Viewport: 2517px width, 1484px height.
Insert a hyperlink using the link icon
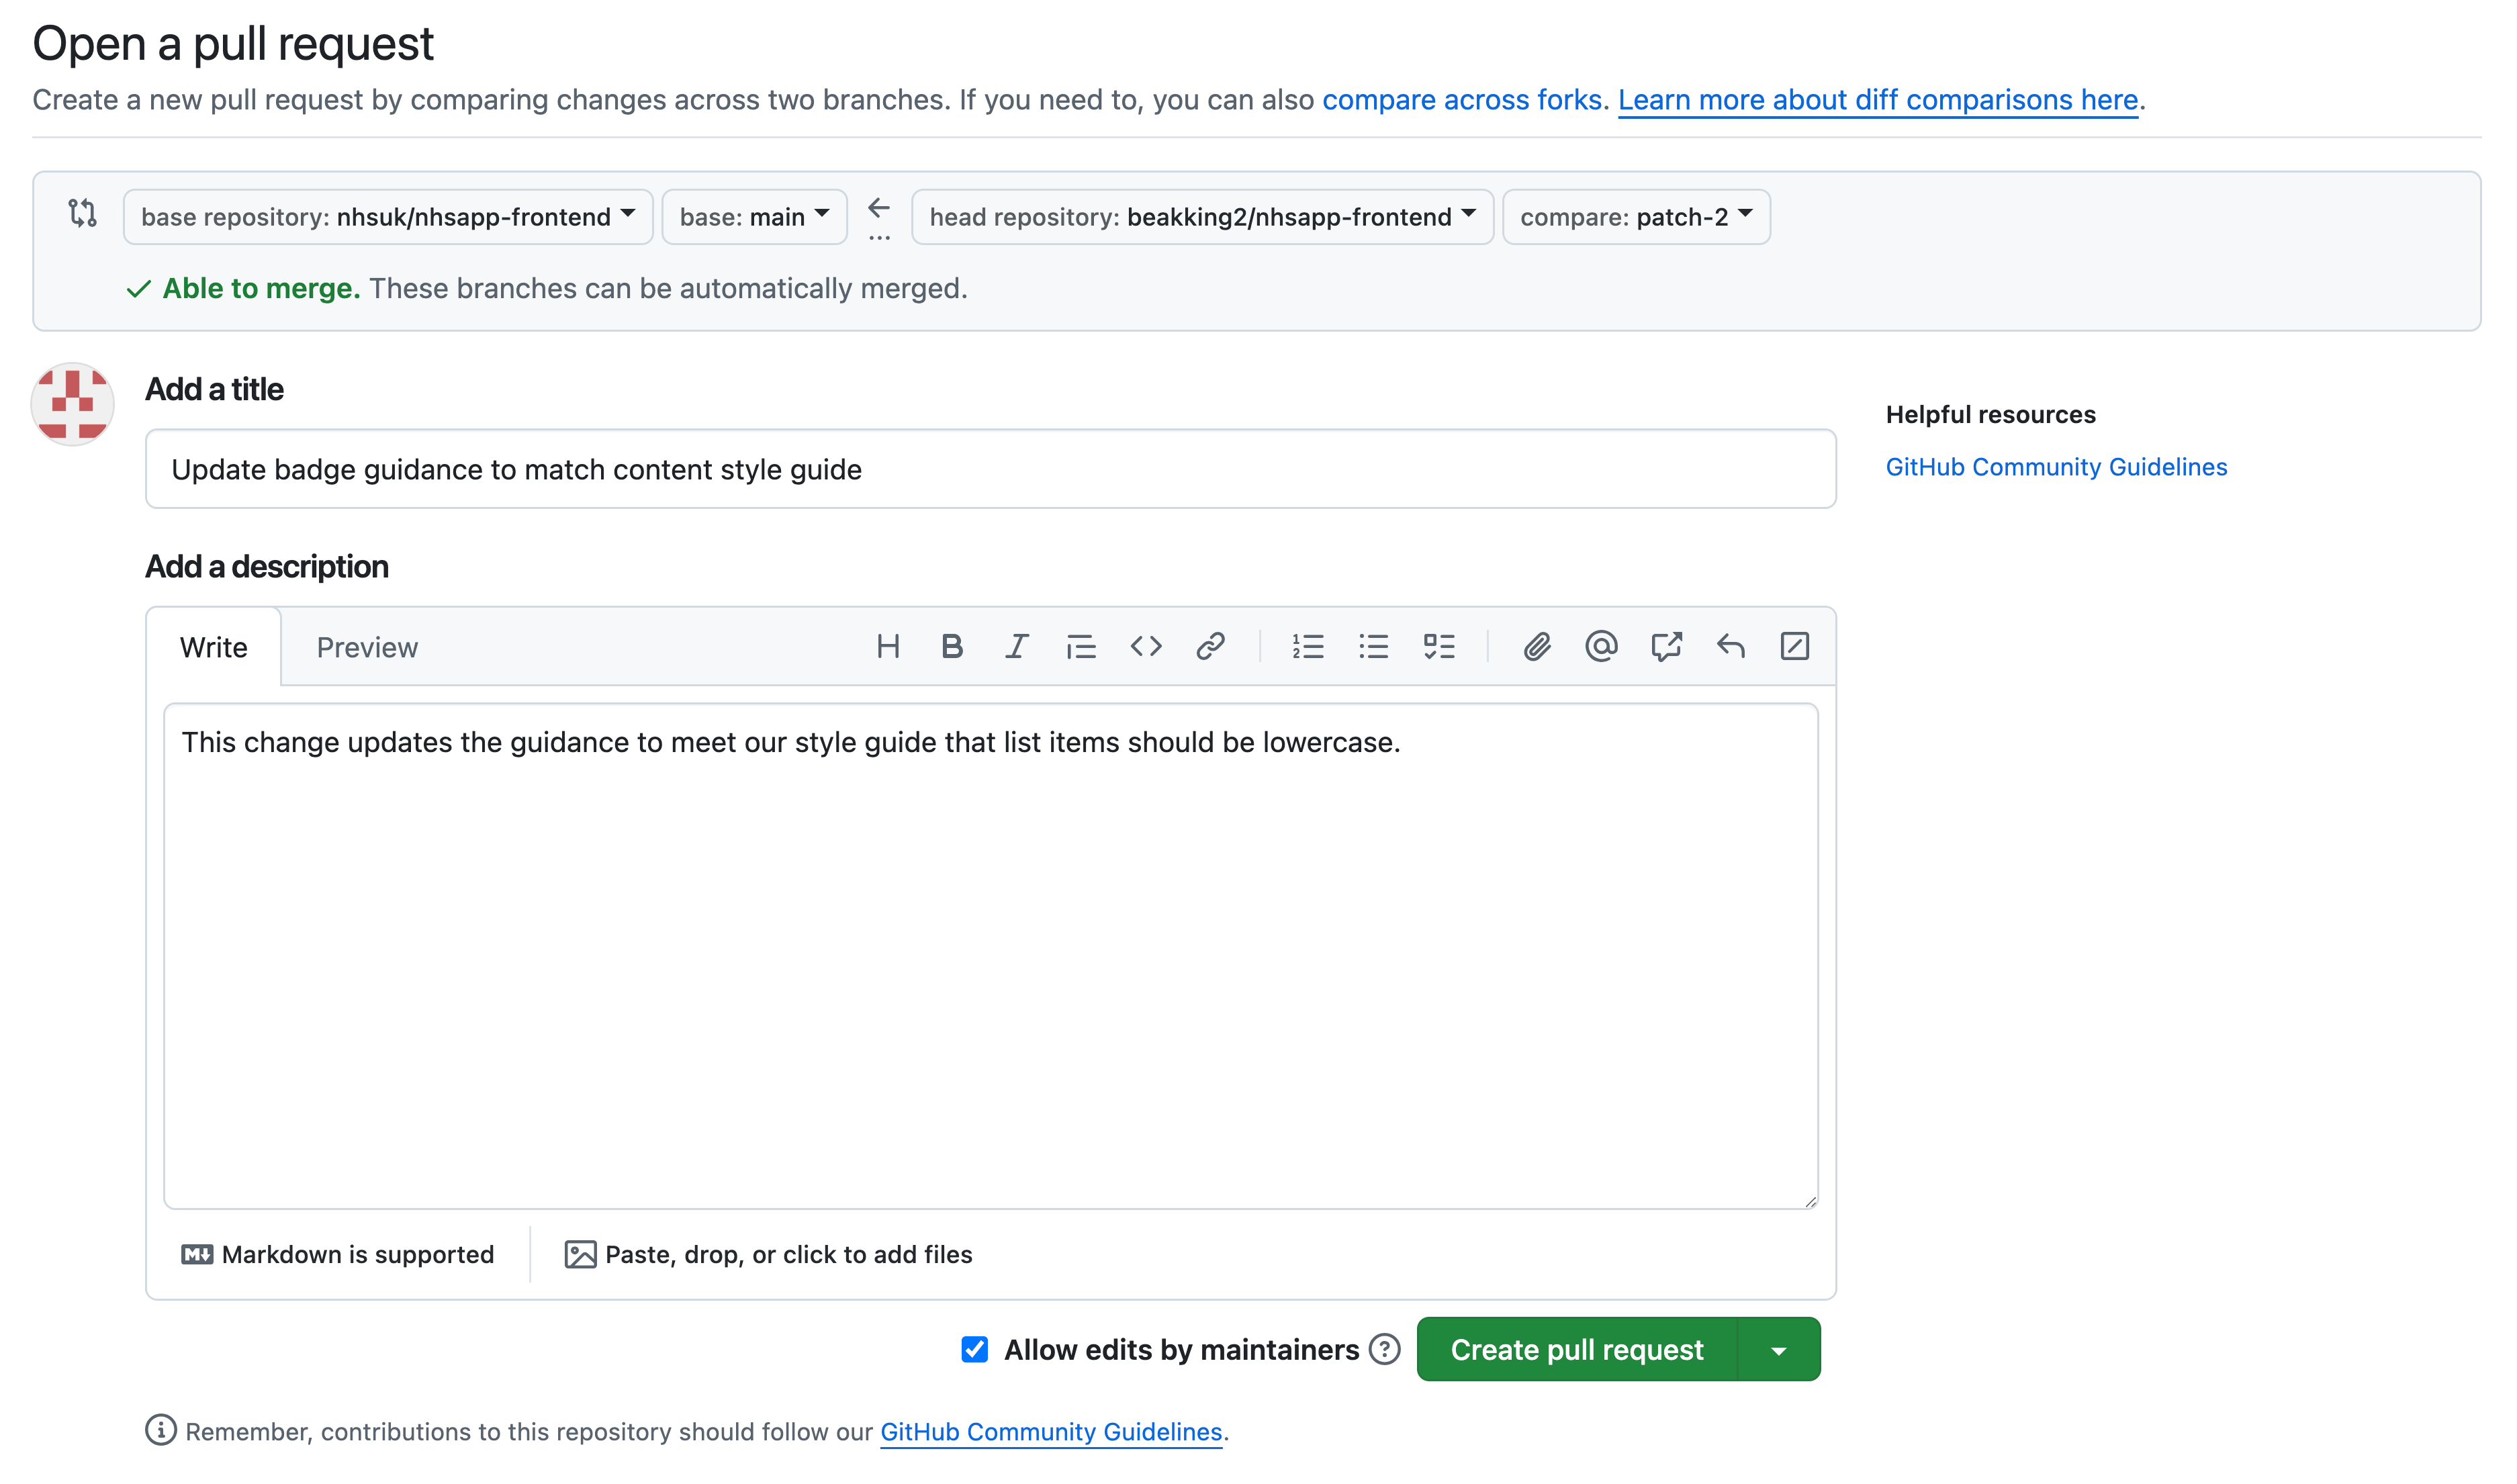tap(1211, 646)
